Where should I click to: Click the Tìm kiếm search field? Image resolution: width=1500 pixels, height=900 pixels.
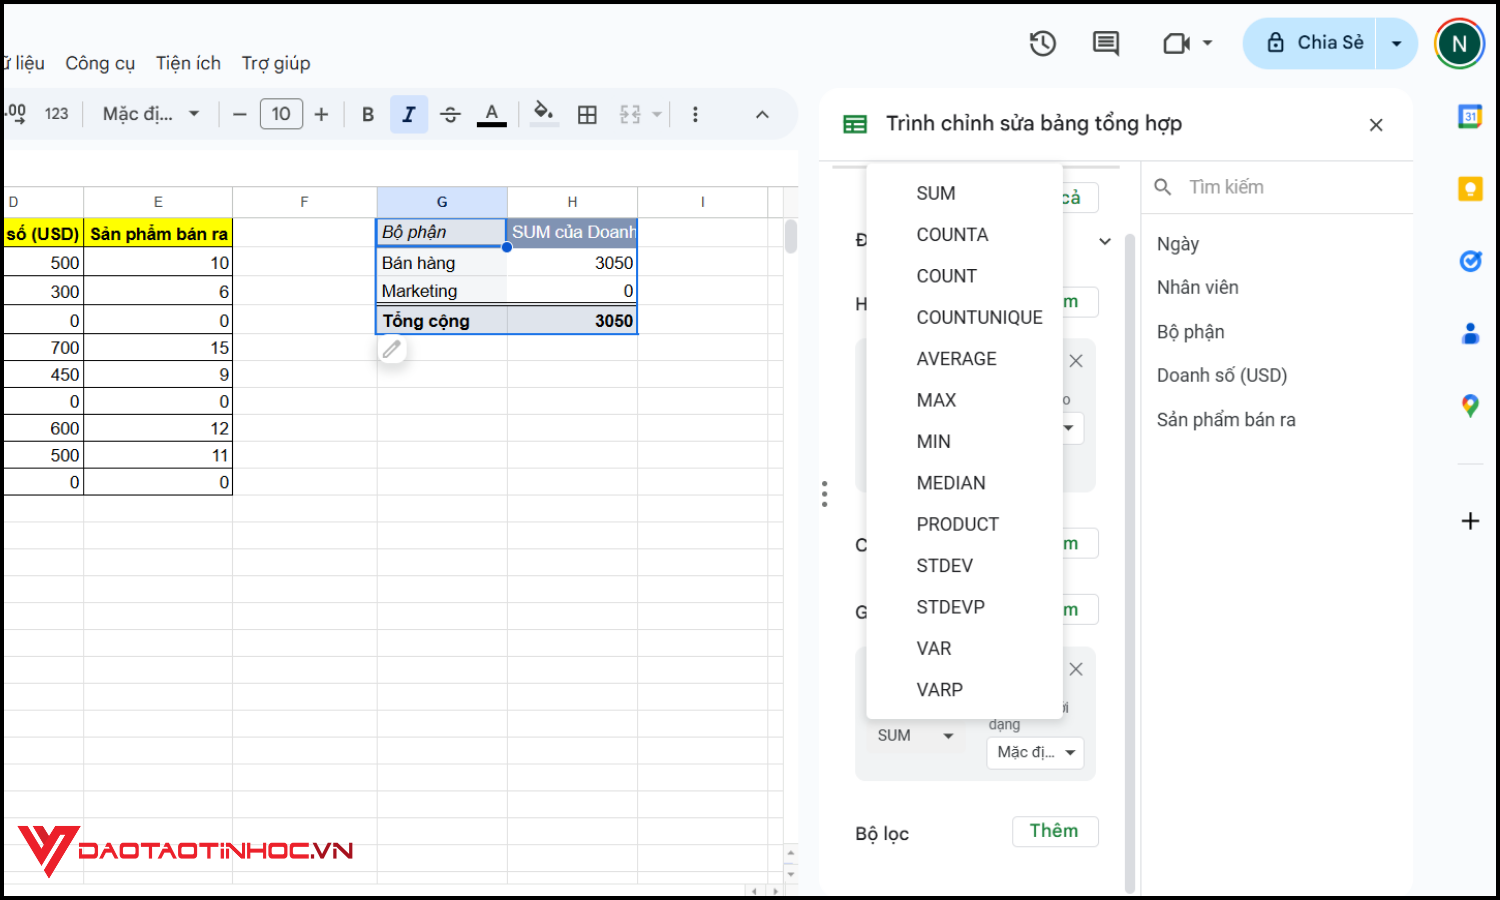pos(1280,187)
